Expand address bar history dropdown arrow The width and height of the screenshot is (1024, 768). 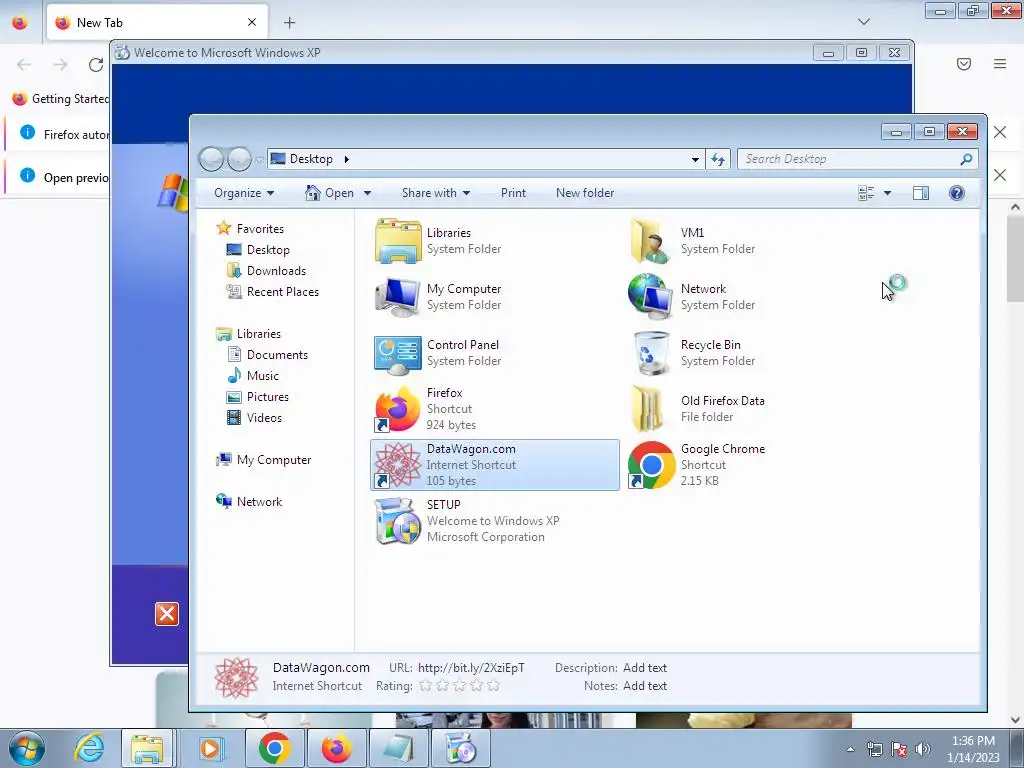[695, 159]
